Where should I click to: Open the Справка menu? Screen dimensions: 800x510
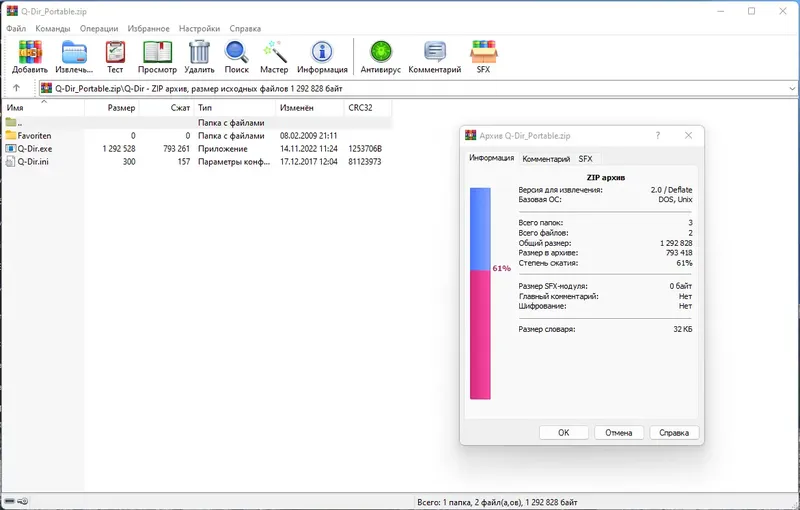tap(245, 29)
